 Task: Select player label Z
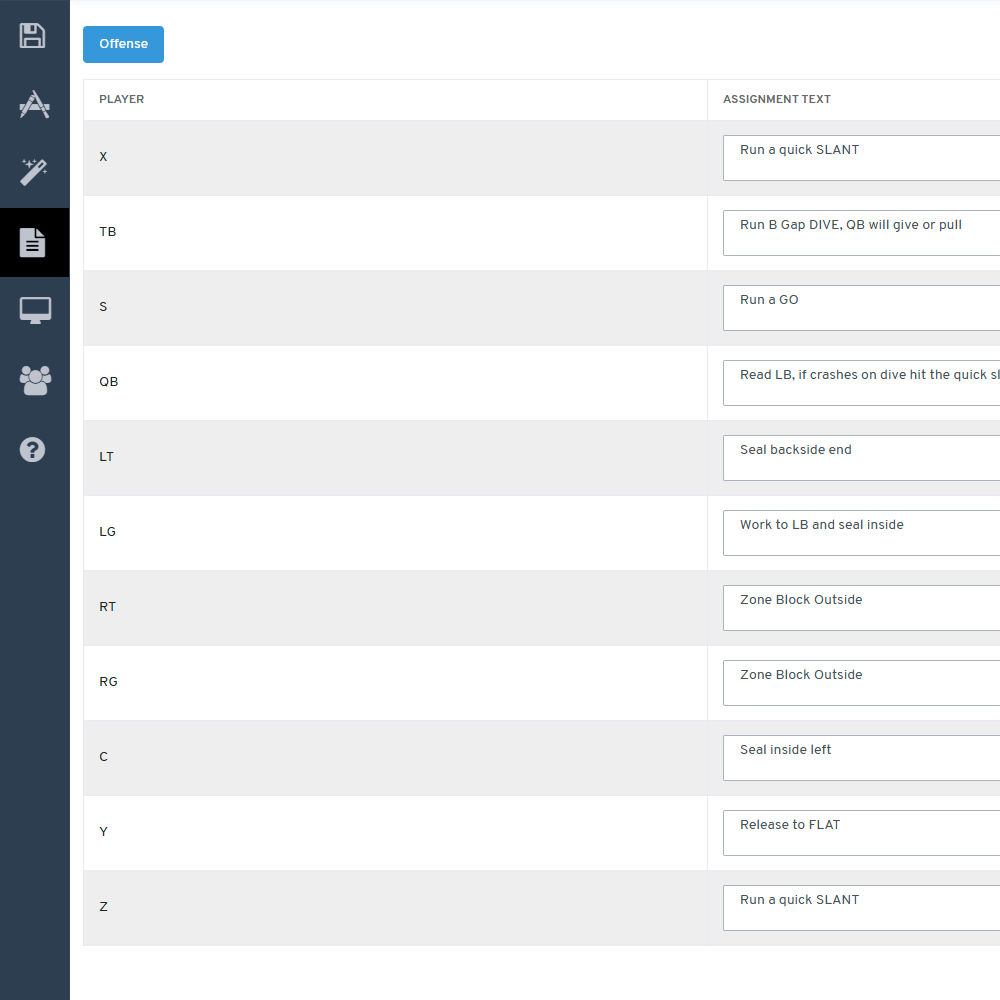coord(103,906)
